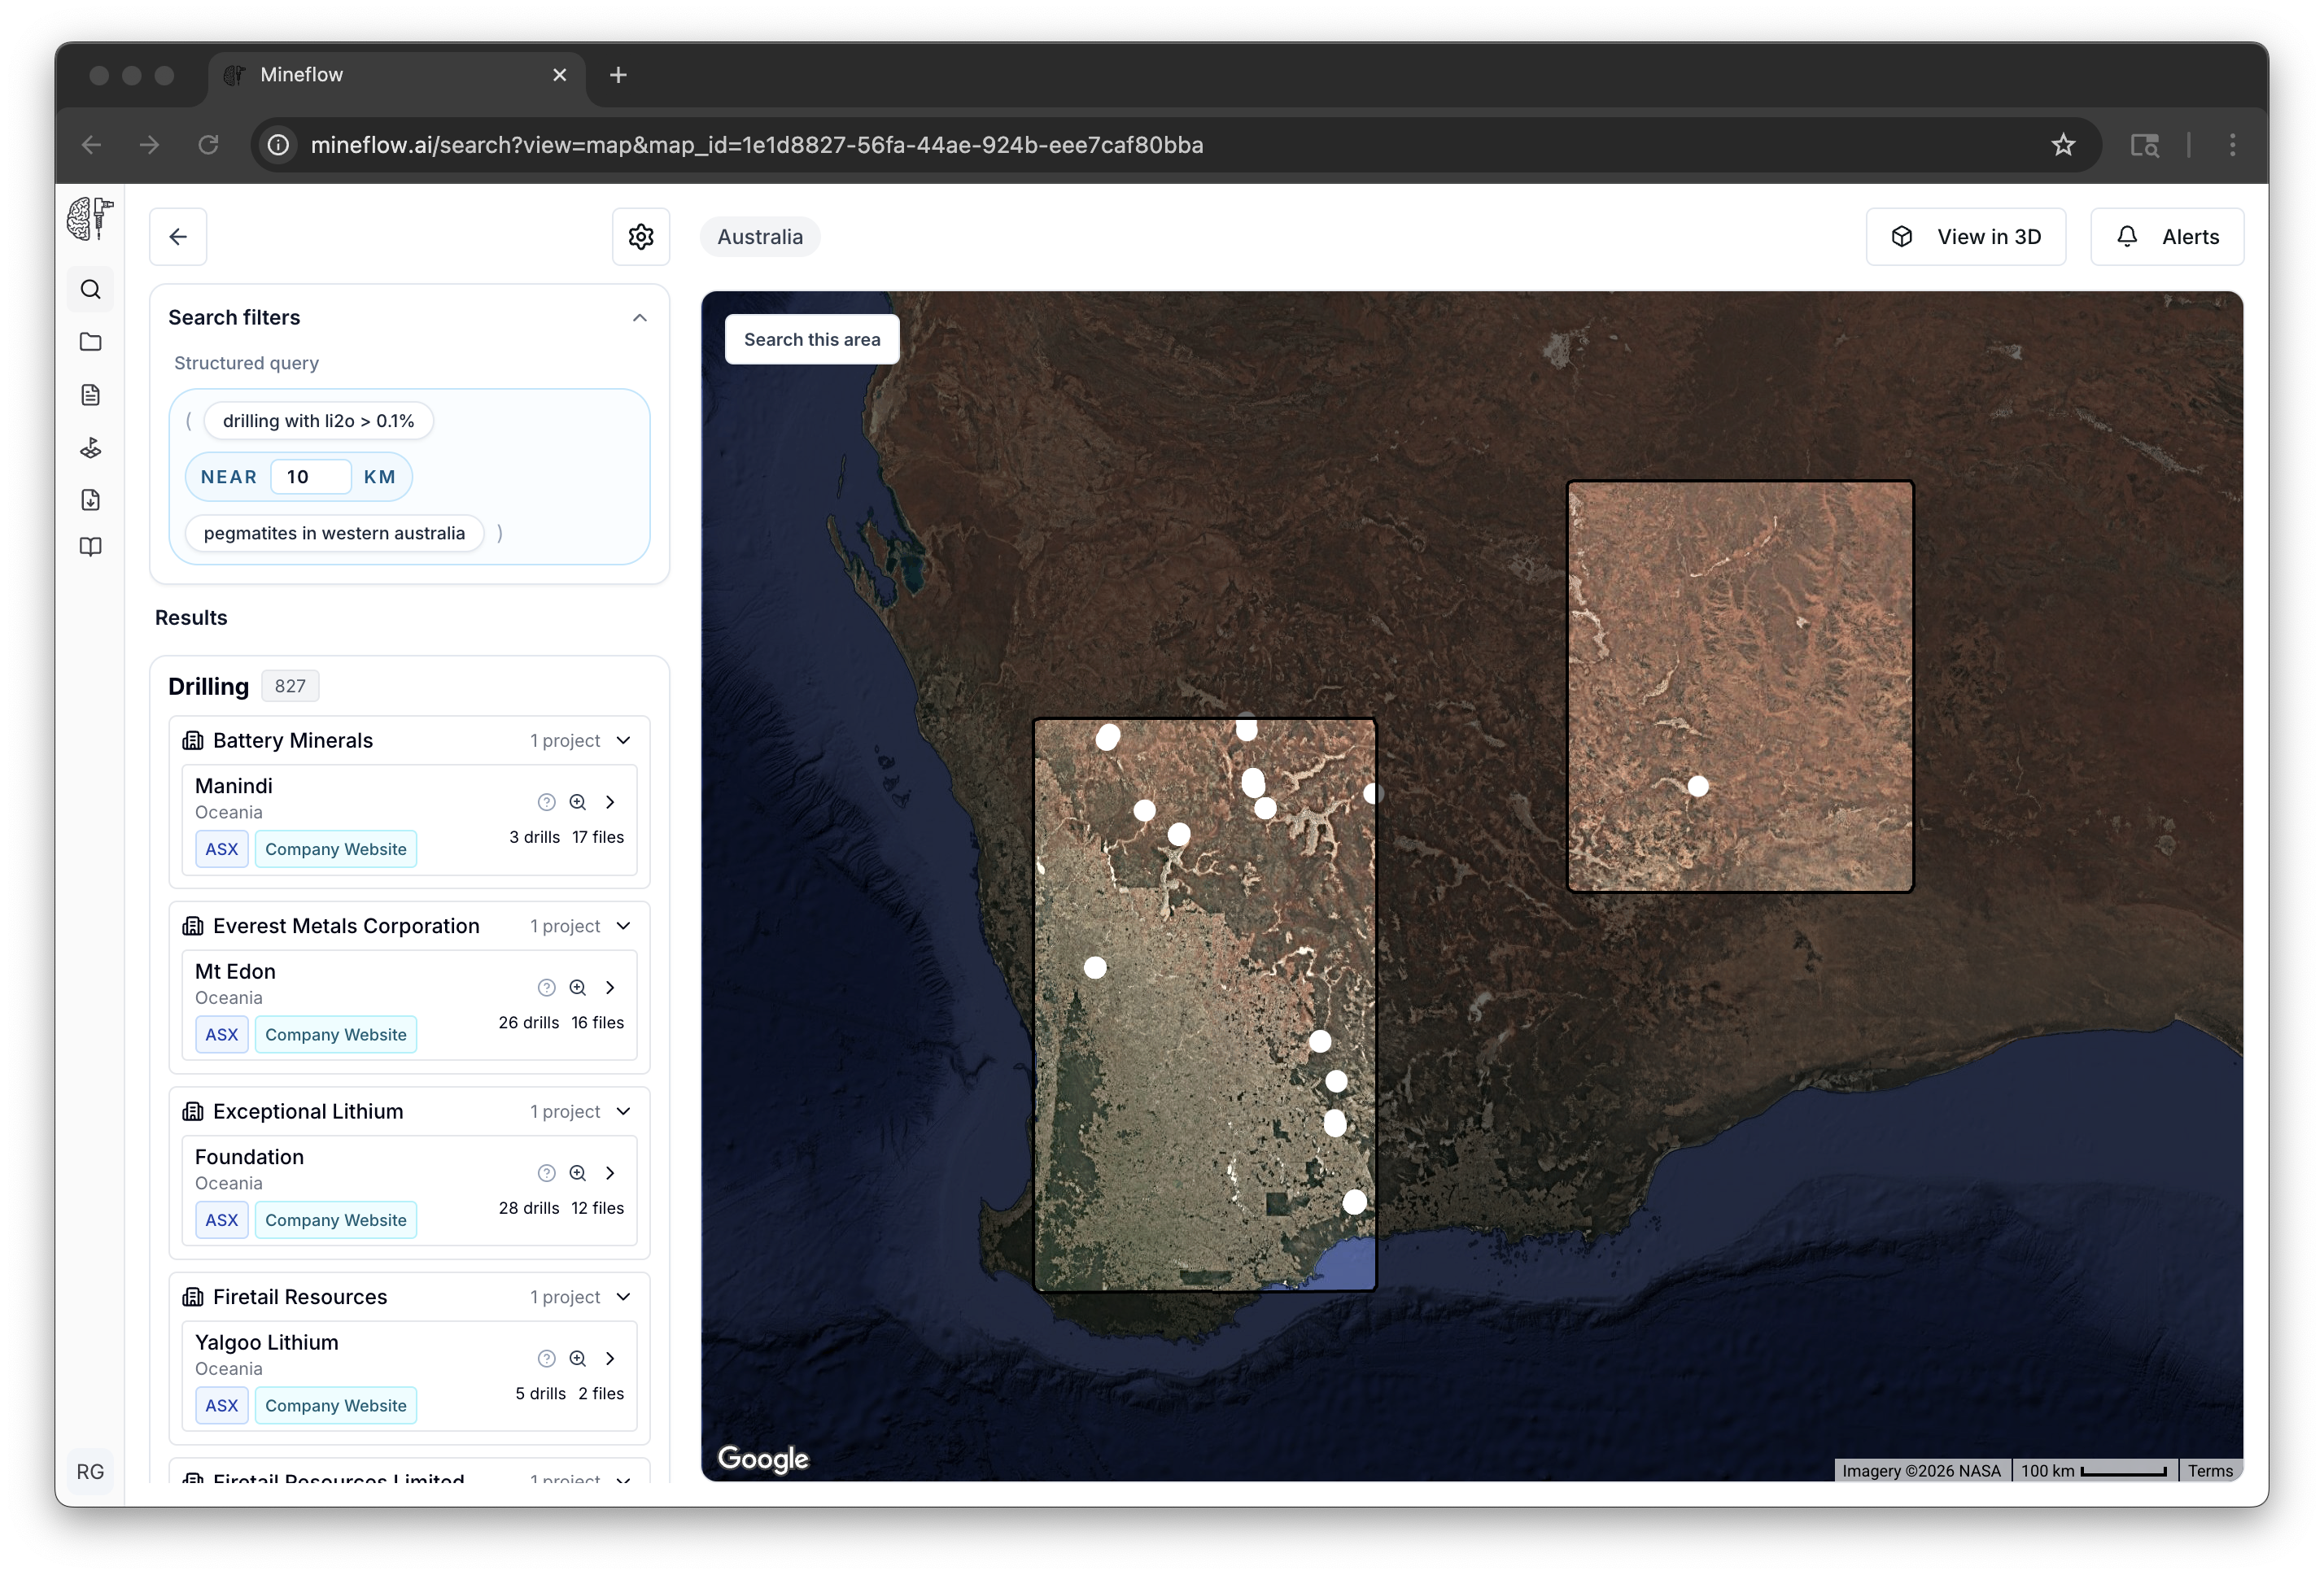The width and height of the screenshot is (2324, 1575).
Task: Click the Drilling results count 827
Action: 290,686
